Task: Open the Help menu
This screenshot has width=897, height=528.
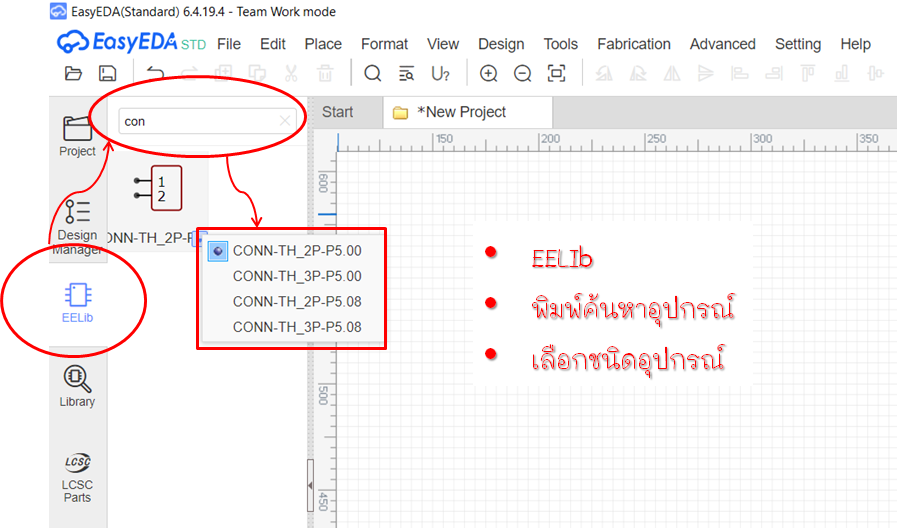Action: (x=855, y=44)
